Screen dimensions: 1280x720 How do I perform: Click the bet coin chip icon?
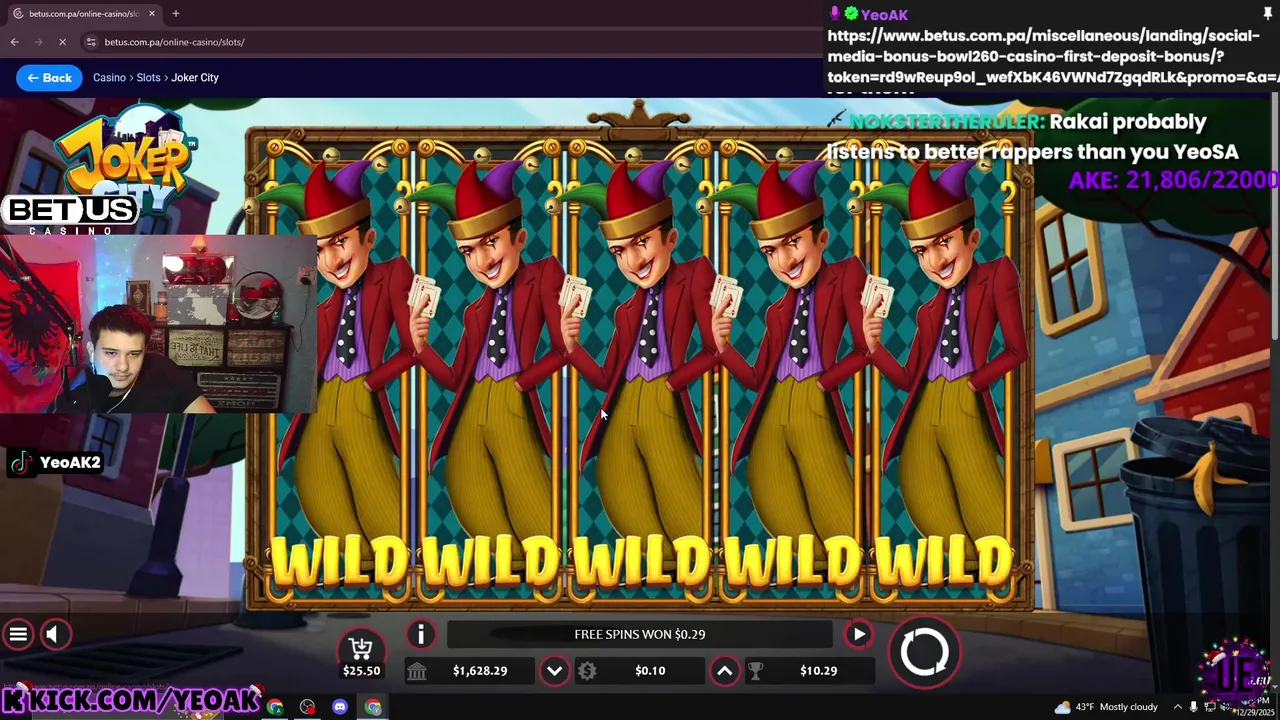coord(587,671)
